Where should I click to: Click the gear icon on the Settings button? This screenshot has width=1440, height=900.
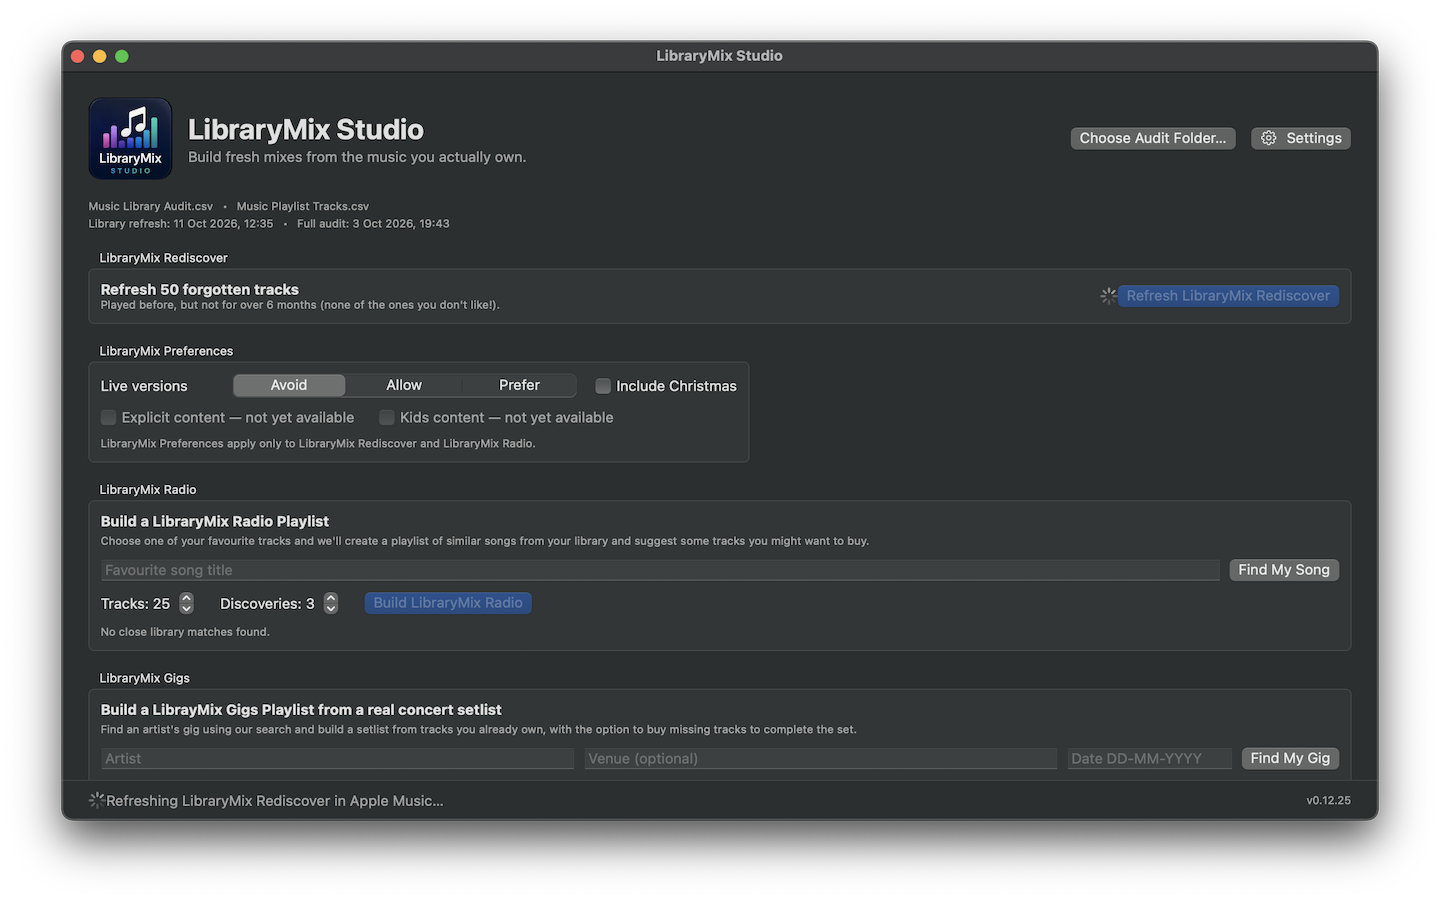(x=1269, y=138)
